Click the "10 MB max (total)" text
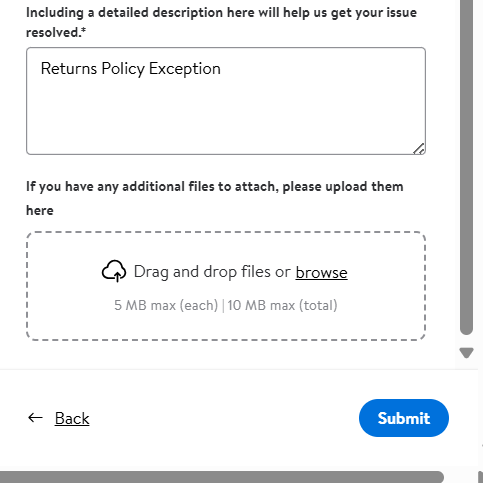The height and width of the screenshot is (483, 483). coord(282,305)
